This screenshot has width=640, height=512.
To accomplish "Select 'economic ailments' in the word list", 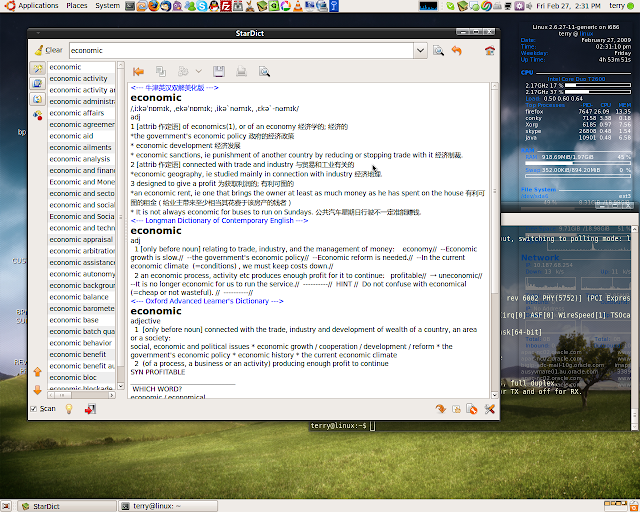I will click(x=80, y=147).
